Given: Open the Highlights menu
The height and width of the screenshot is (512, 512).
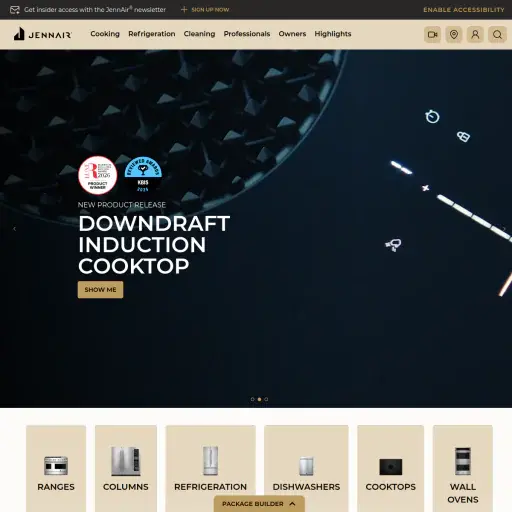Looking at the screenshot, I should [x=333, y=34].
